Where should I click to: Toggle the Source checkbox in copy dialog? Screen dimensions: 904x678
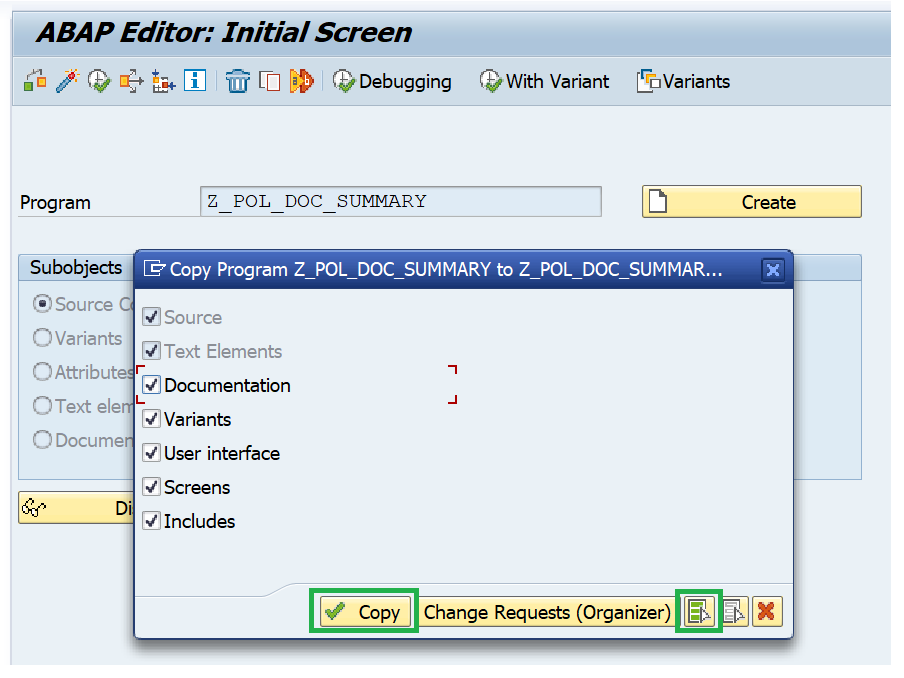(x=152, y=317)
